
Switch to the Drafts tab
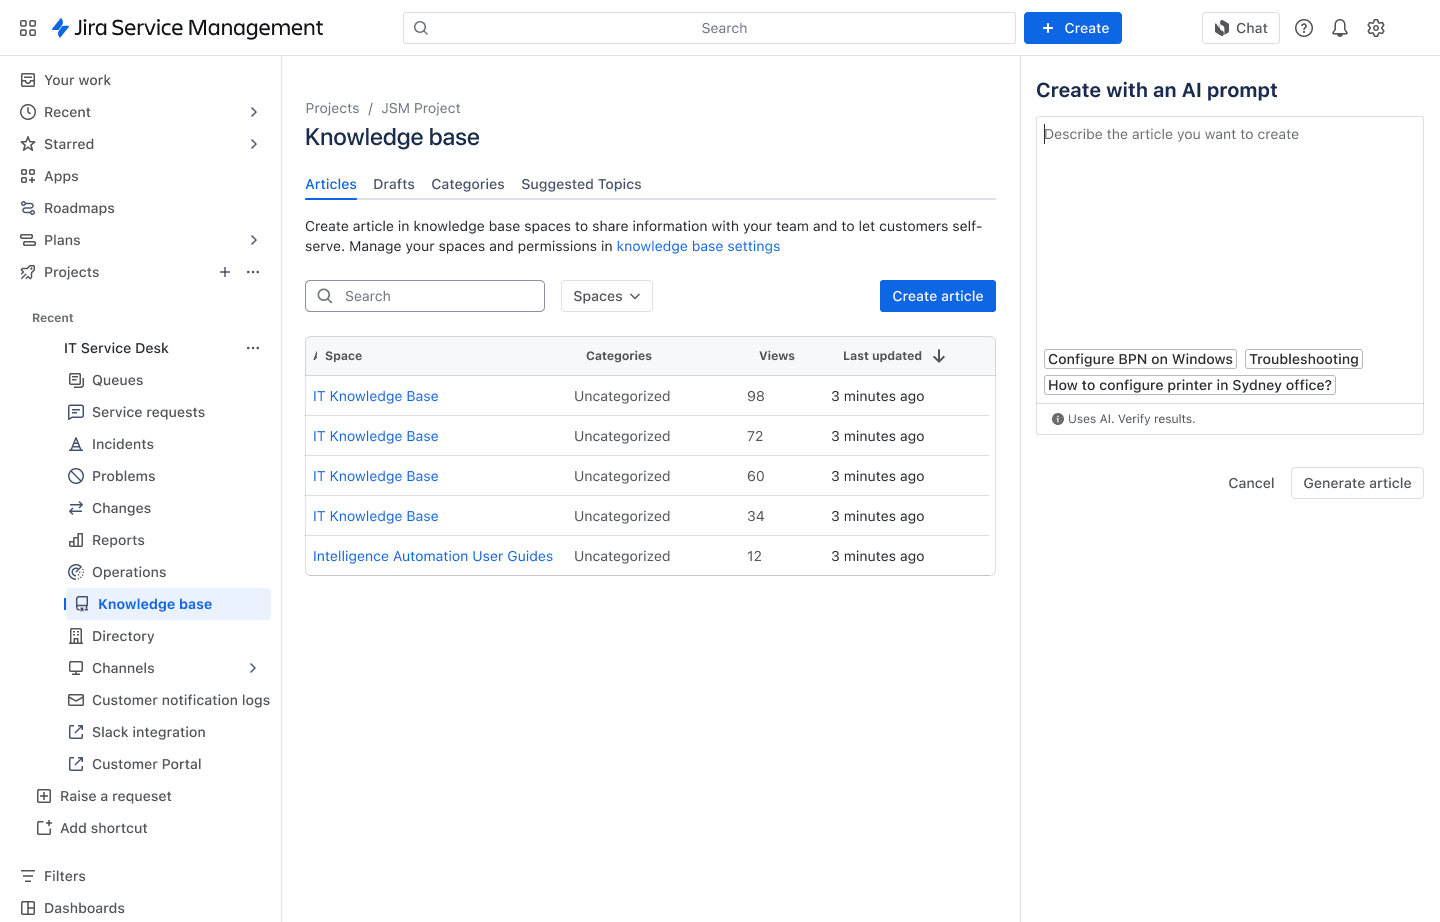point(394,184)
